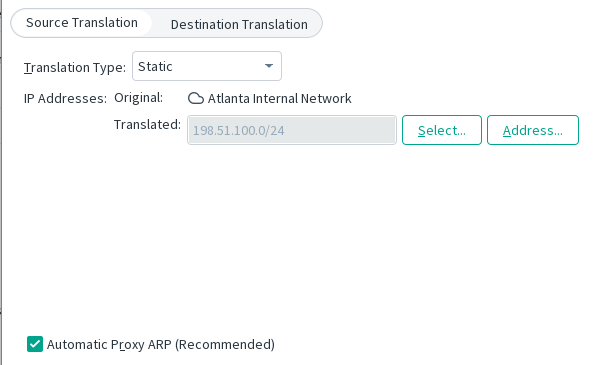Click the underlined S in Select button
The width and height of the screenshot is (599, 365).
[421, 131]
